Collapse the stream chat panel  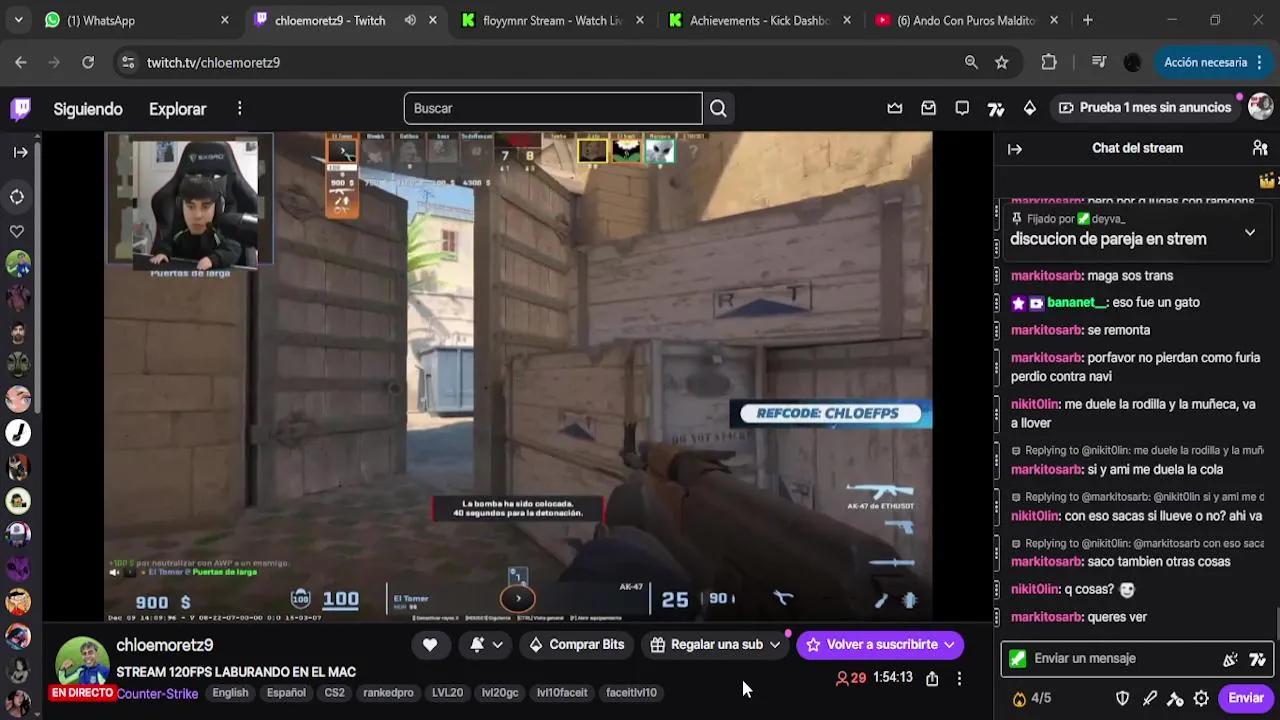[1015, 148]
